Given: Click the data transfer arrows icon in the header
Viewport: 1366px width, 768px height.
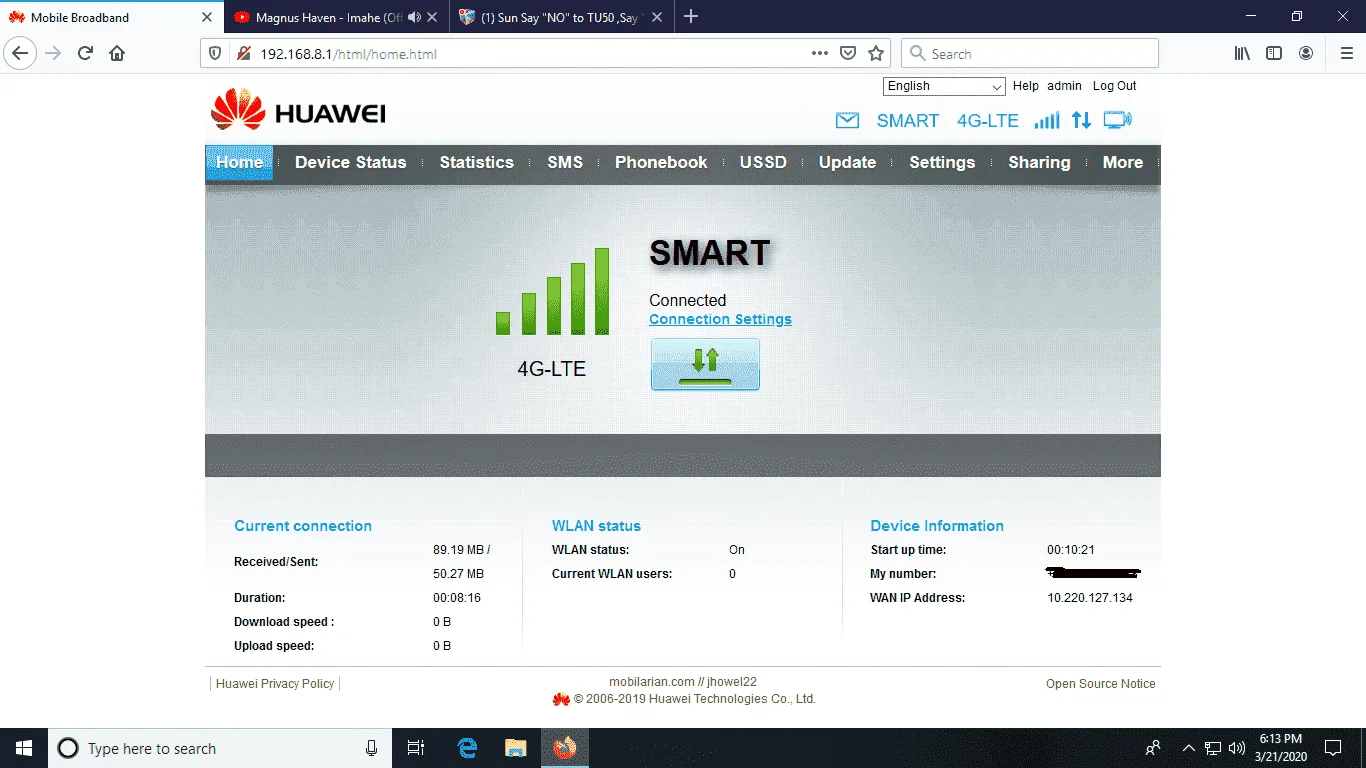Looking at the screenshot, I should [x=1081, y=120].
